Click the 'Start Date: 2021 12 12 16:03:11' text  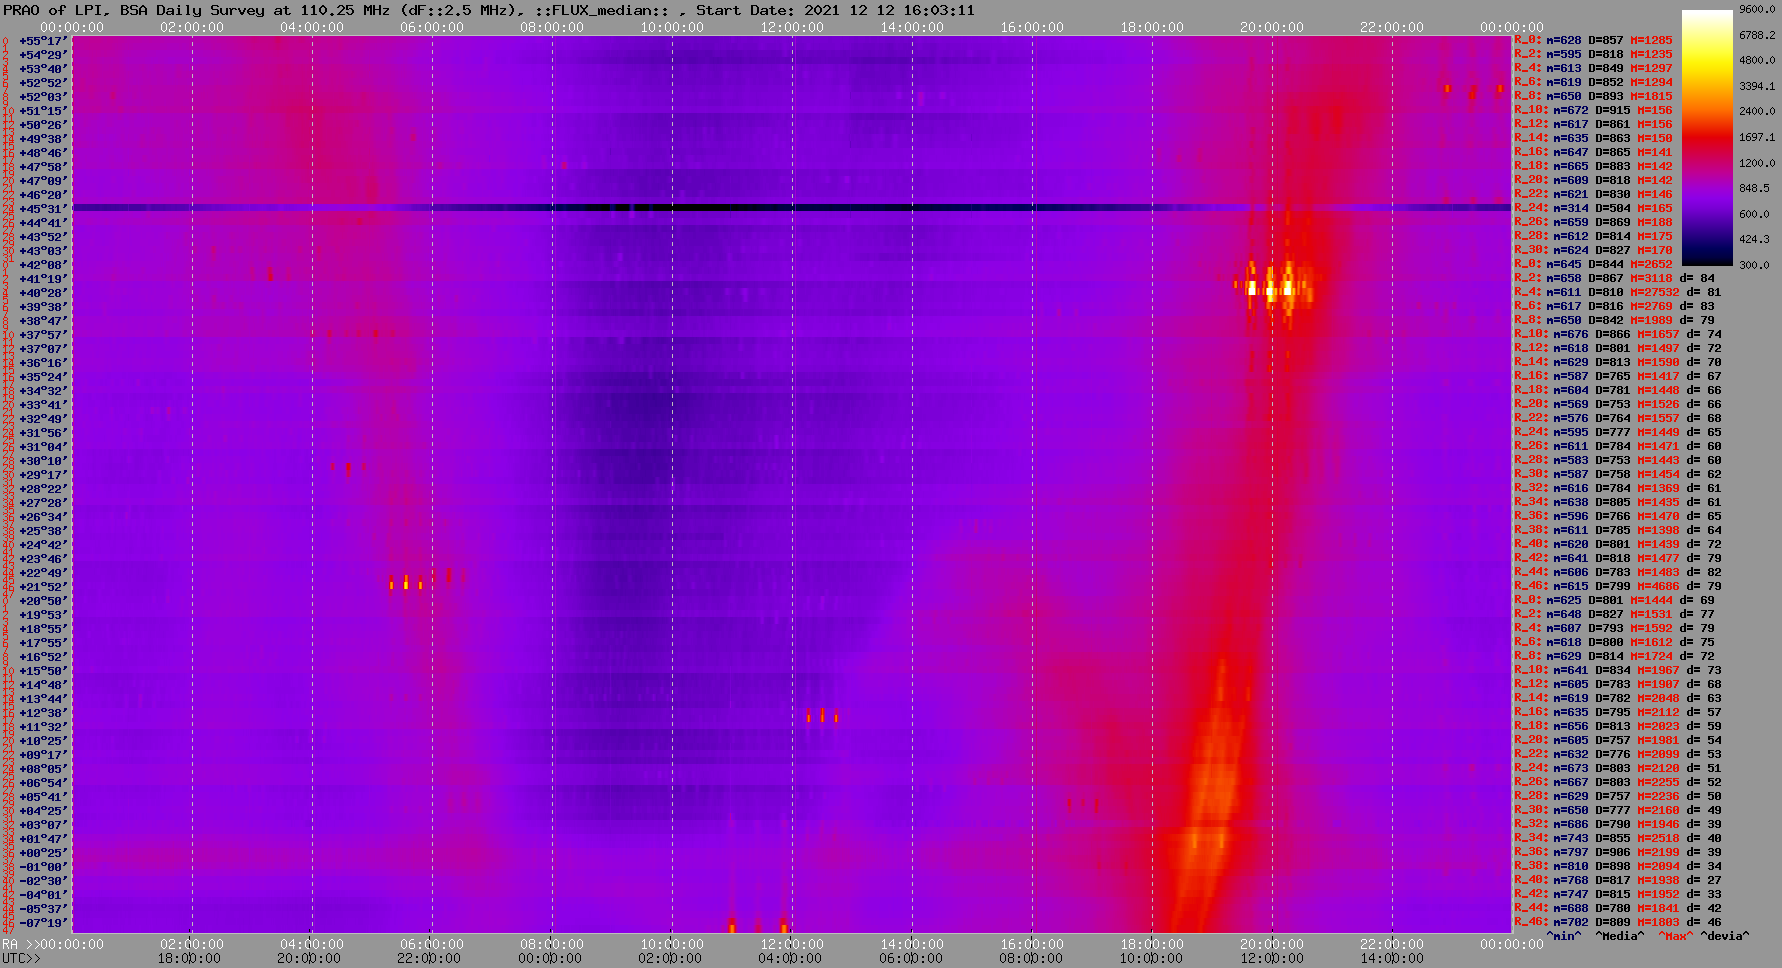pyautogui.click(x=835, y=10)
